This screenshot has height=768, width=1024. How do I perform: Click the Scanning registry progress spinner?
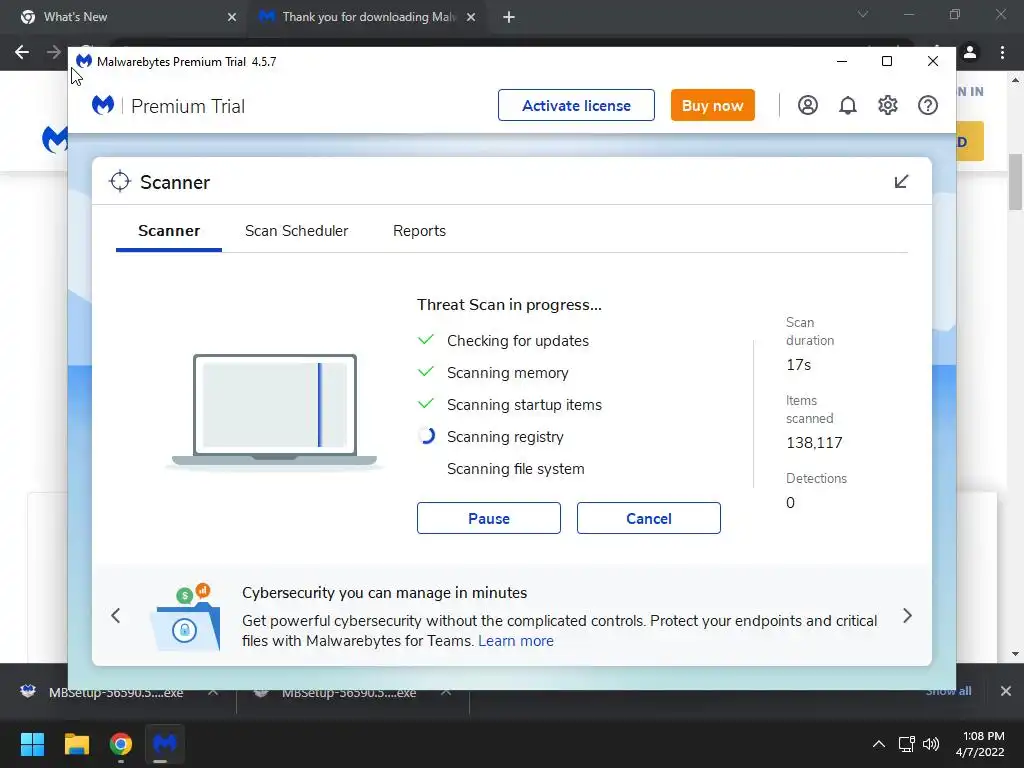tap(426, 436)
